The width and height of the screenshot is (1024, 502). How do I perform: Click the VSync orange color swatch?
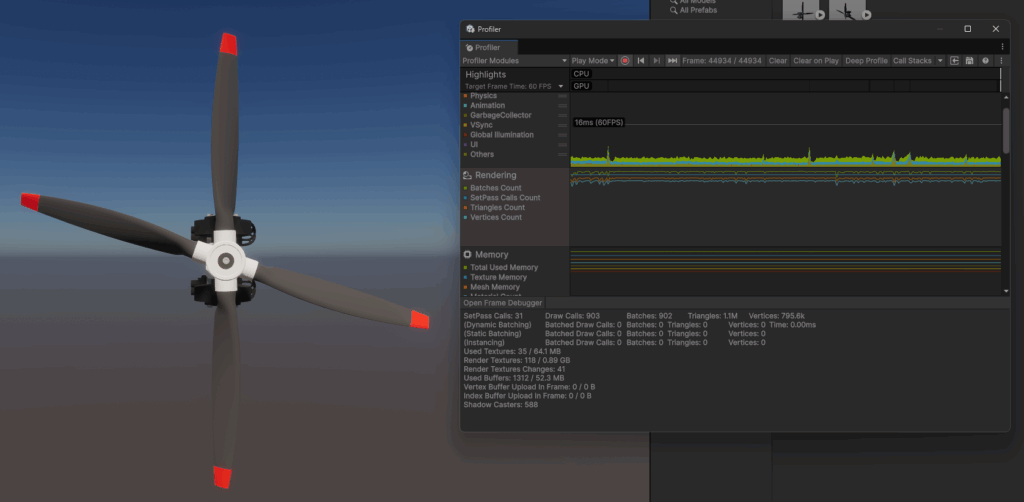[x=465, y=125]
